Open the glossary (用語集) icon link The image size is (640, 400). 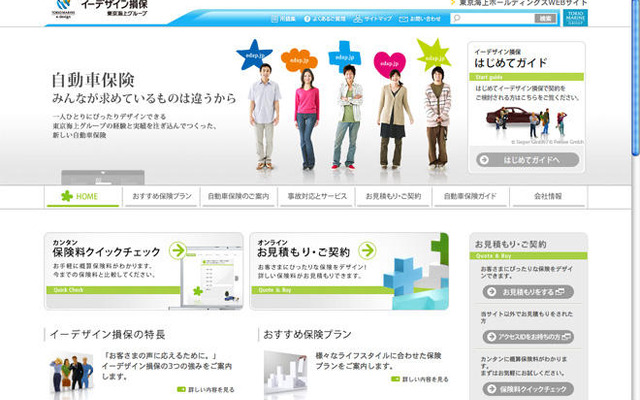[283, 19]
